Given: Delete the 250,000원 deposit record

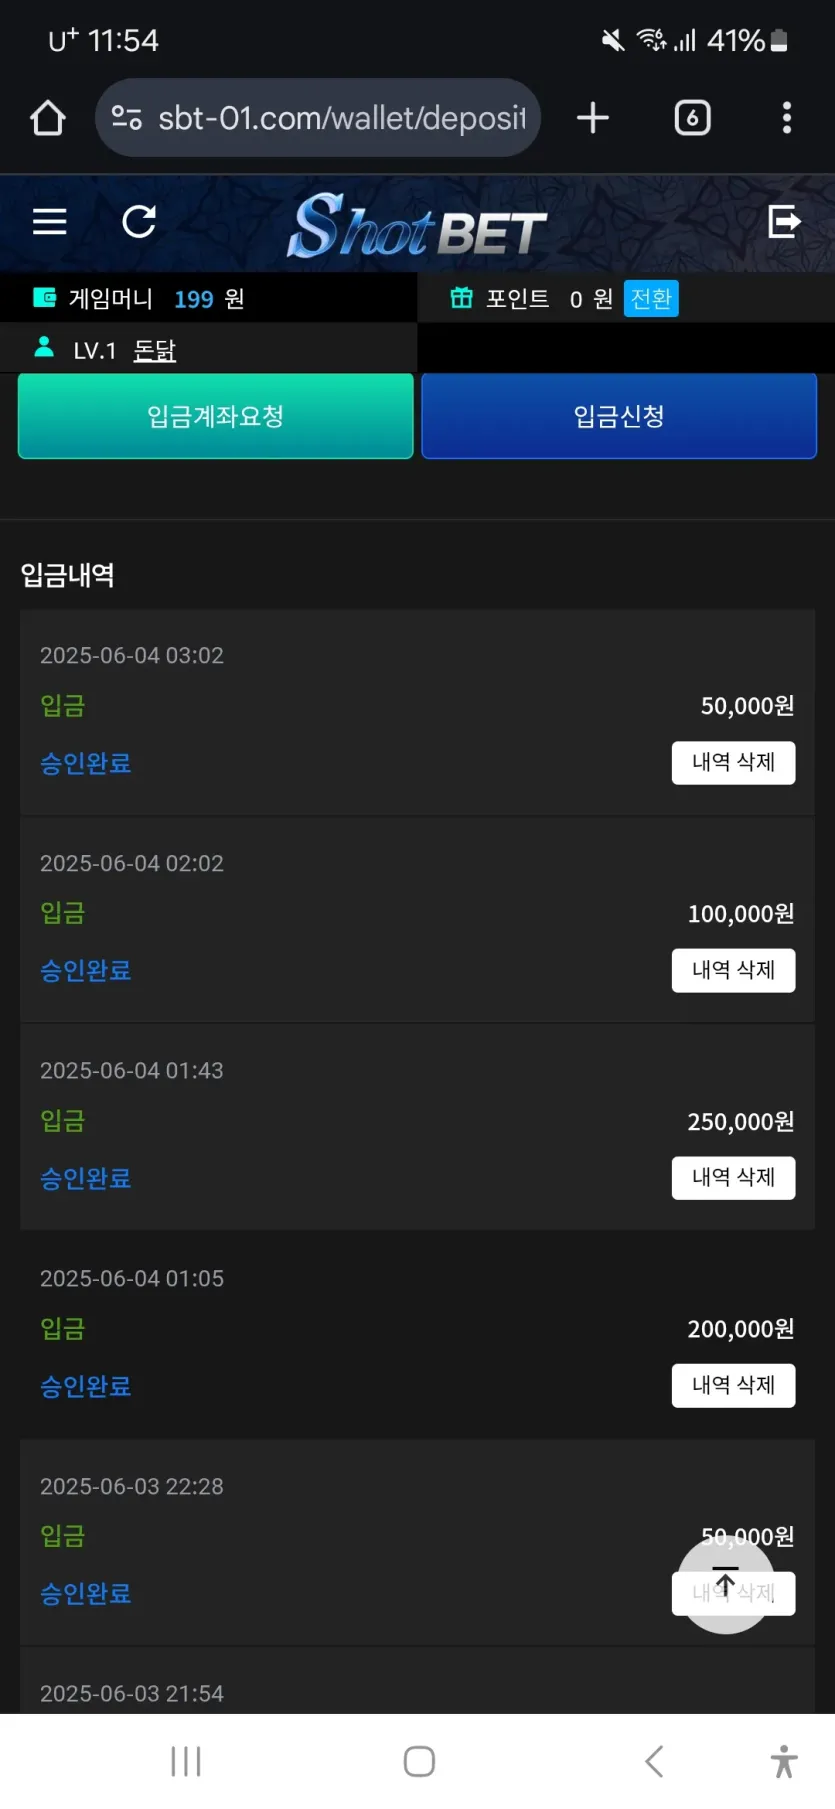Looking at the screenshot, I should pyautogui.click(x=733, y=1178).
